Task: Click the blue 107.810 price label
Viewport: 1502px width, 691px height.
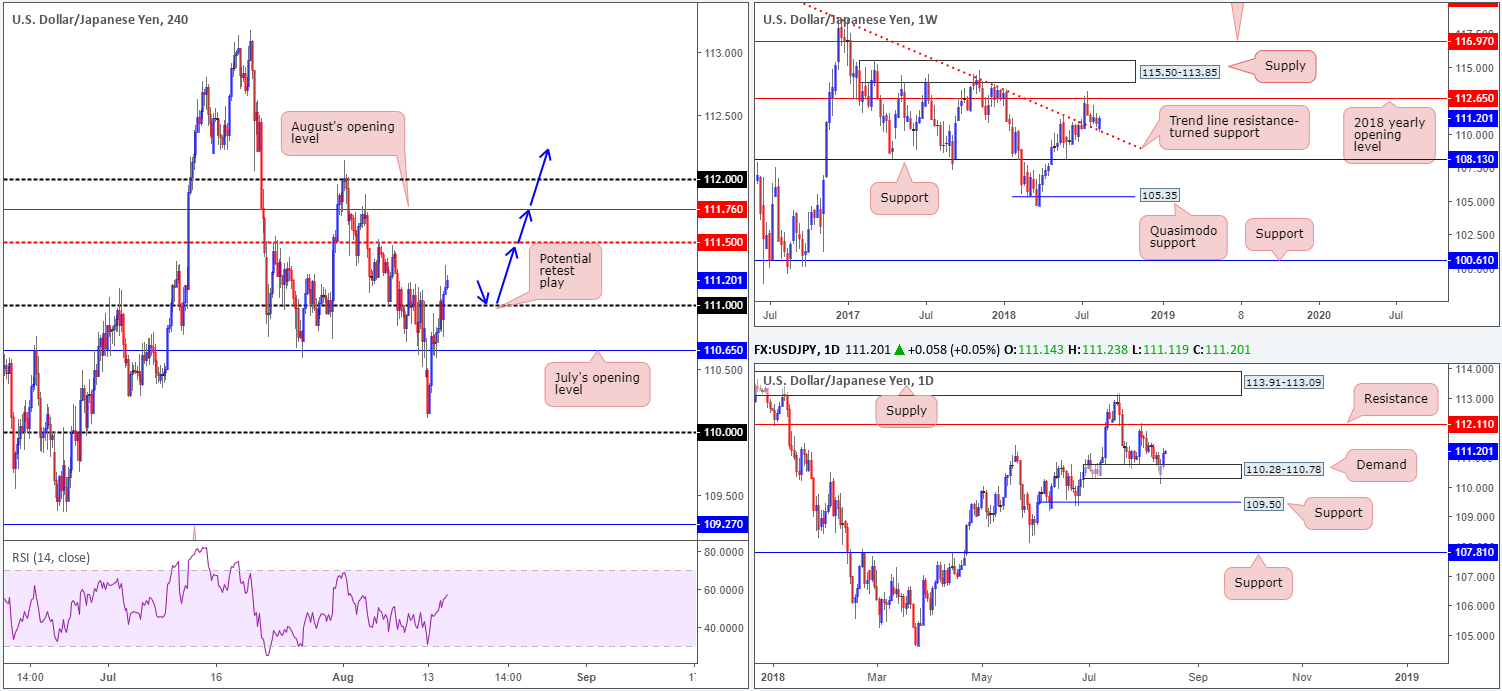Action: pyautogui.click(x=1475, y=551)
